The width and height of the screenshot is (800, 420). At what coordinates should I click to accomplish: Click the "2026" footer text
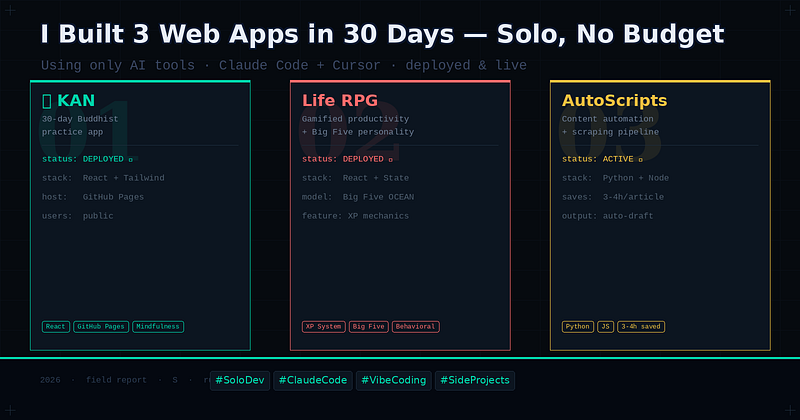[x=50, y=380]
